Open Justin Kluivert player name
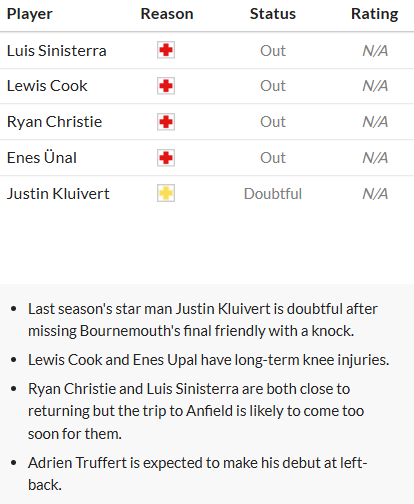 pyautogui.click(x=58, y=194)
